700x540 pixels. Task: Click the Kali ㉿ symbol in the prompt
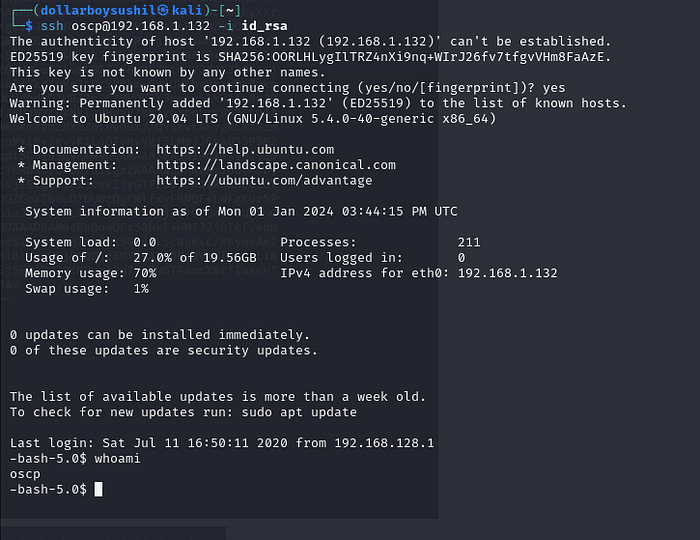[x=149, y=11]
